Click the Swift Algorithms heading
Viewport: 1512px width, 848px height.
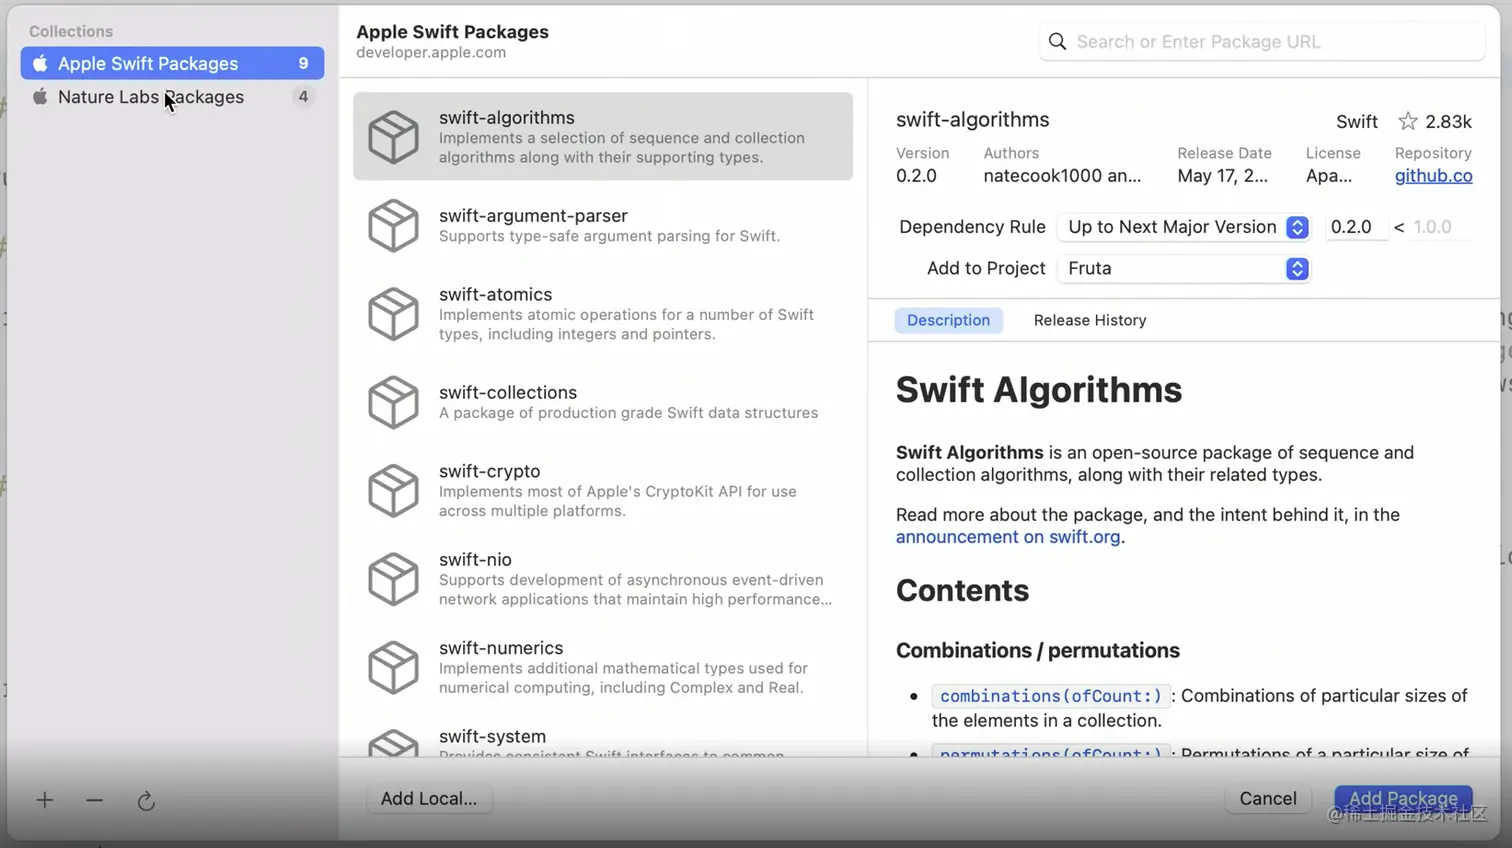tap(1038, 390)
